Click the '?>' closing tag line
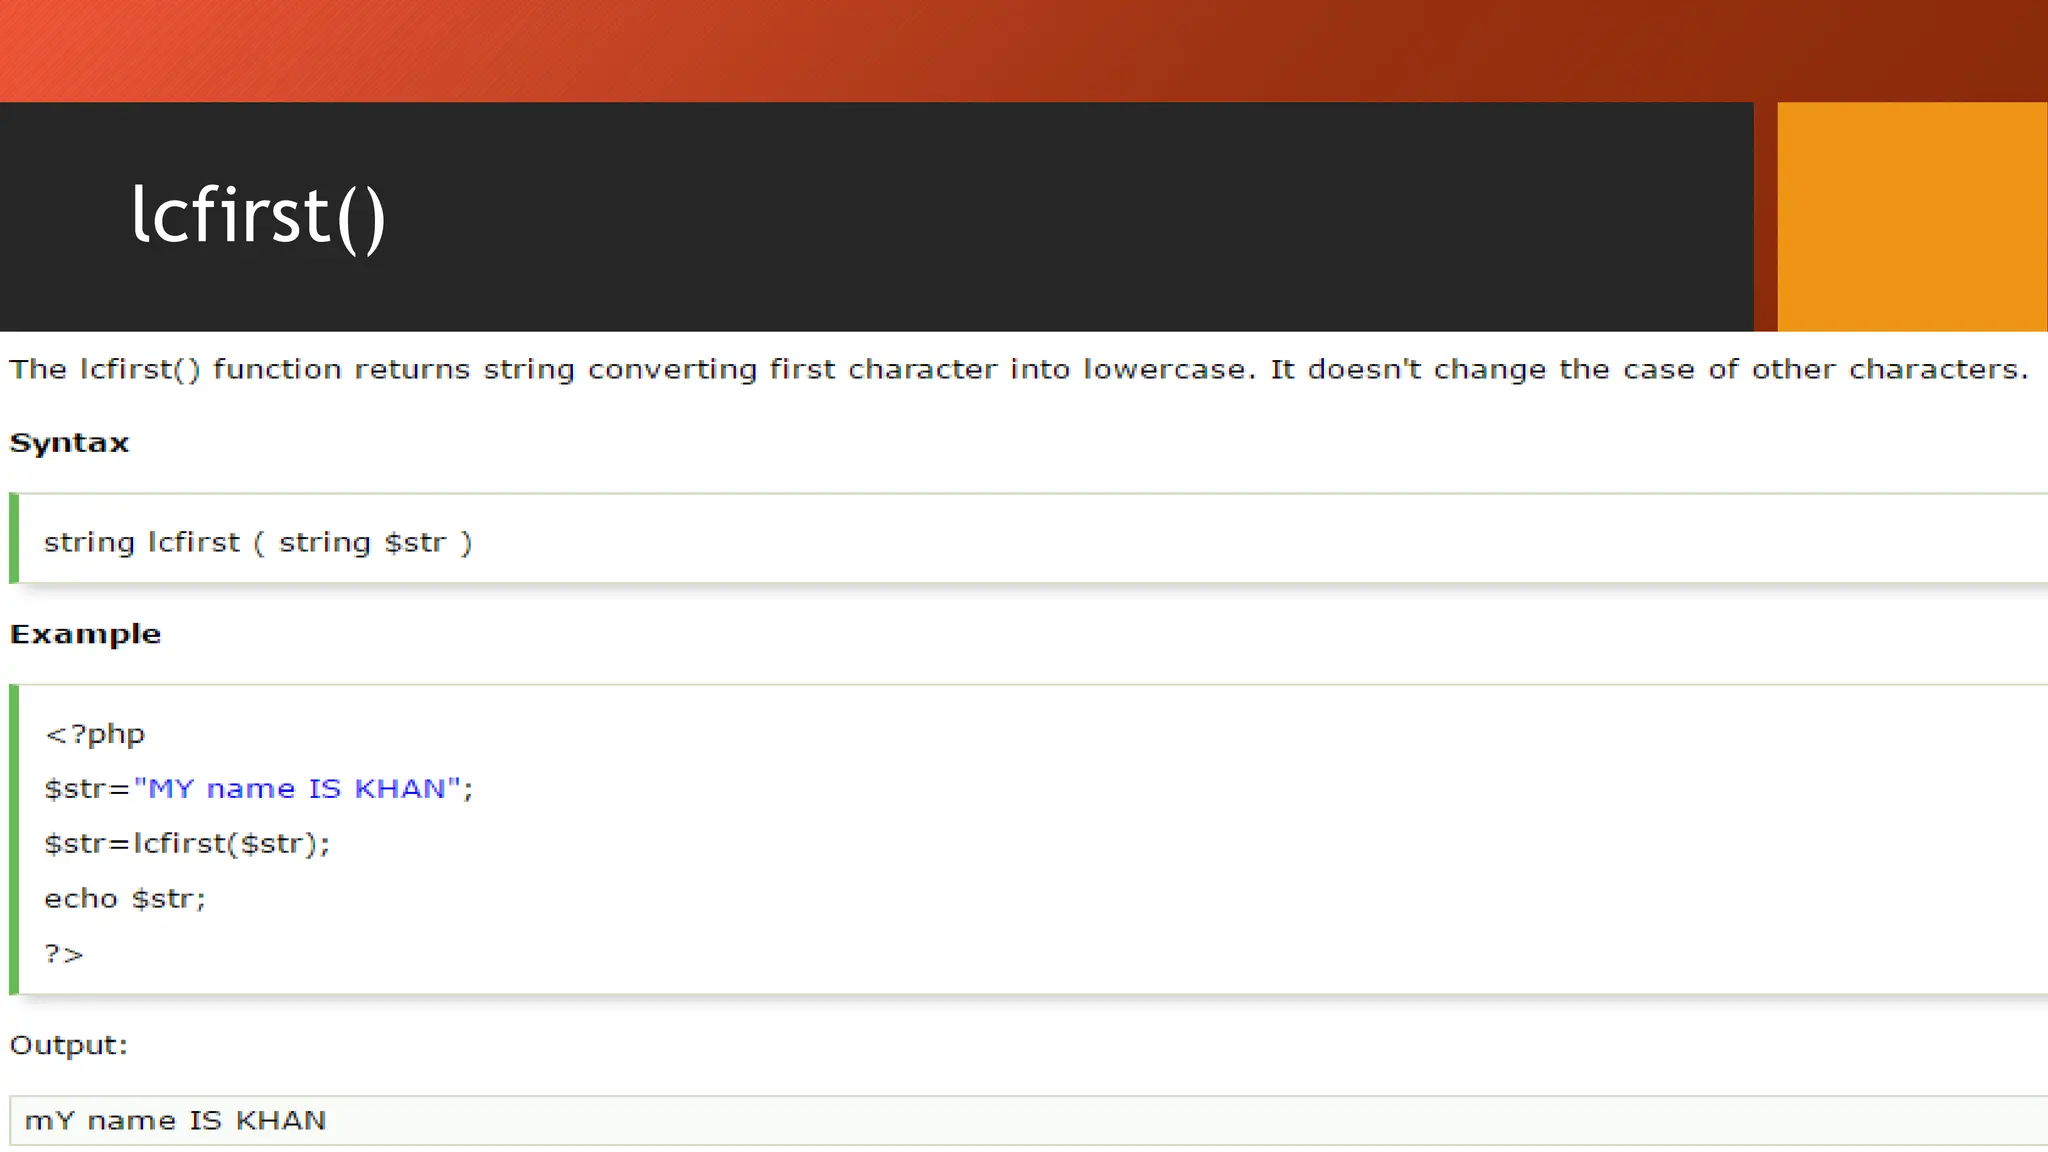 pos(64,954)
